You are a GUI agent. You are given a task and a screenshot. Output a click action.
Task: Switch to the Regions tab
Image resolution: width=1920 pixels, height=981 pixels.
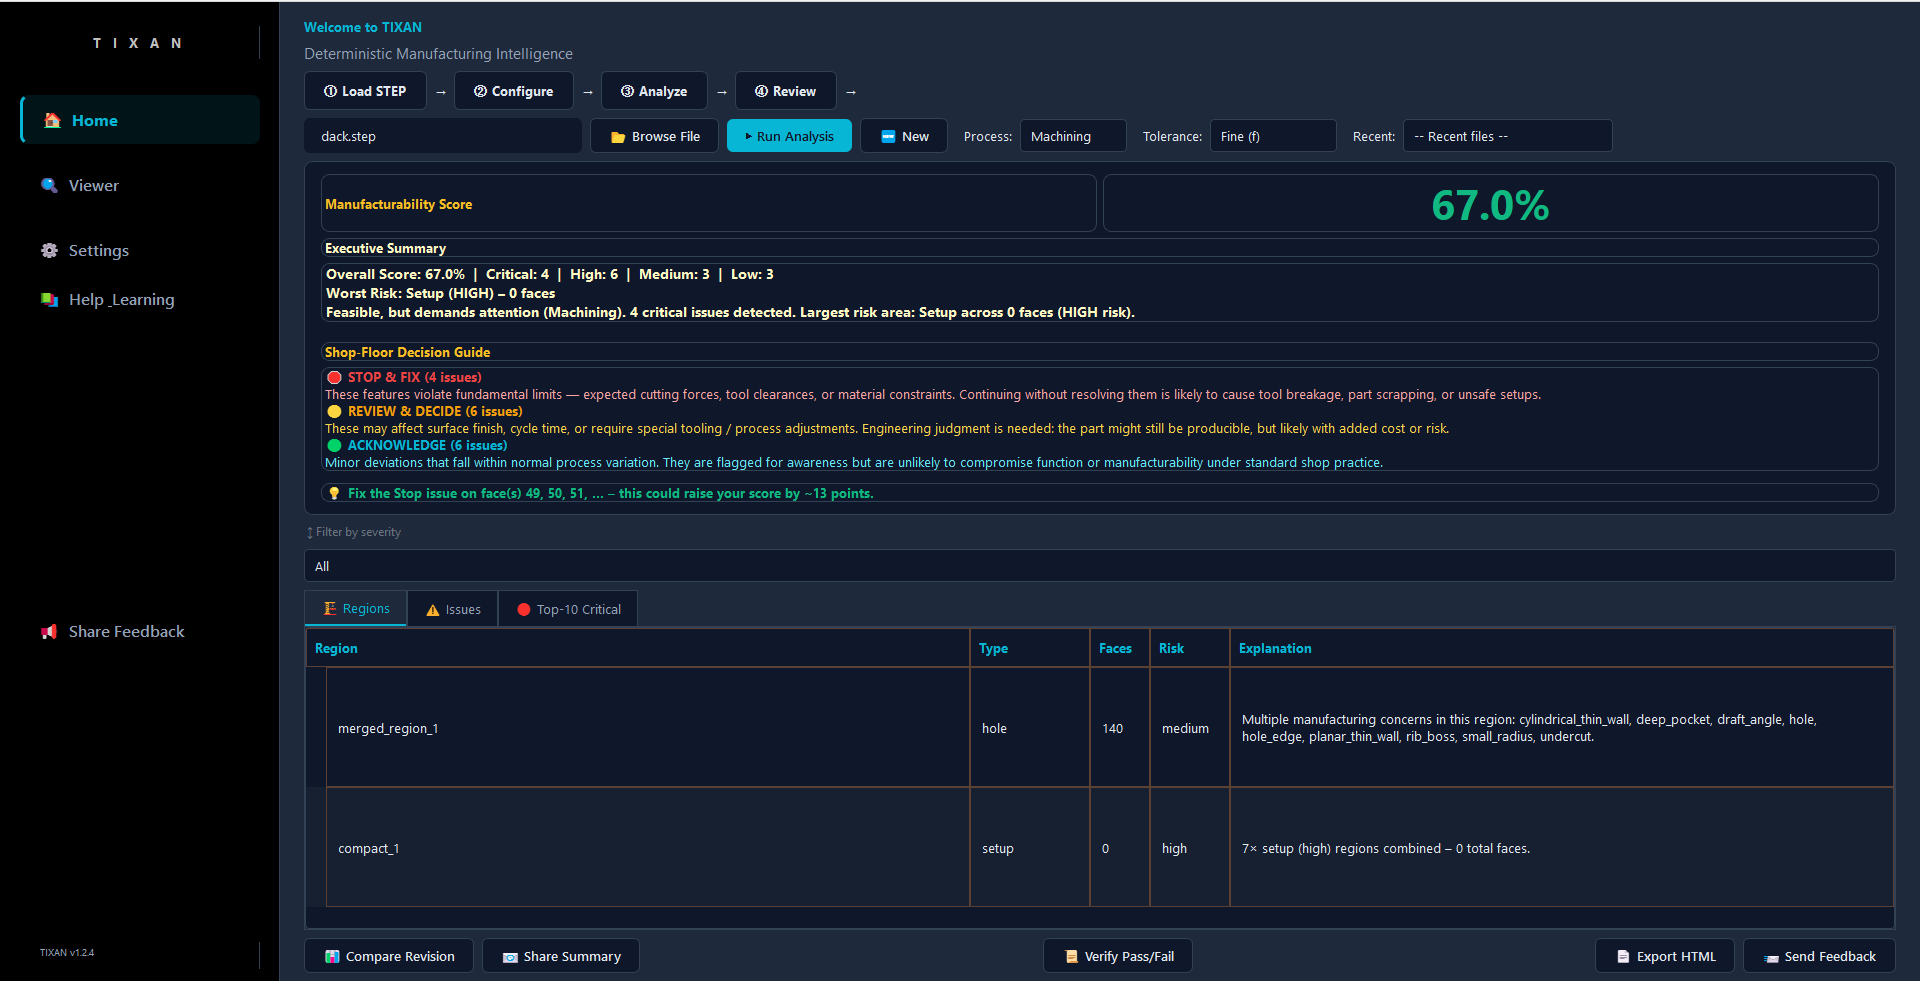point(356,608)
